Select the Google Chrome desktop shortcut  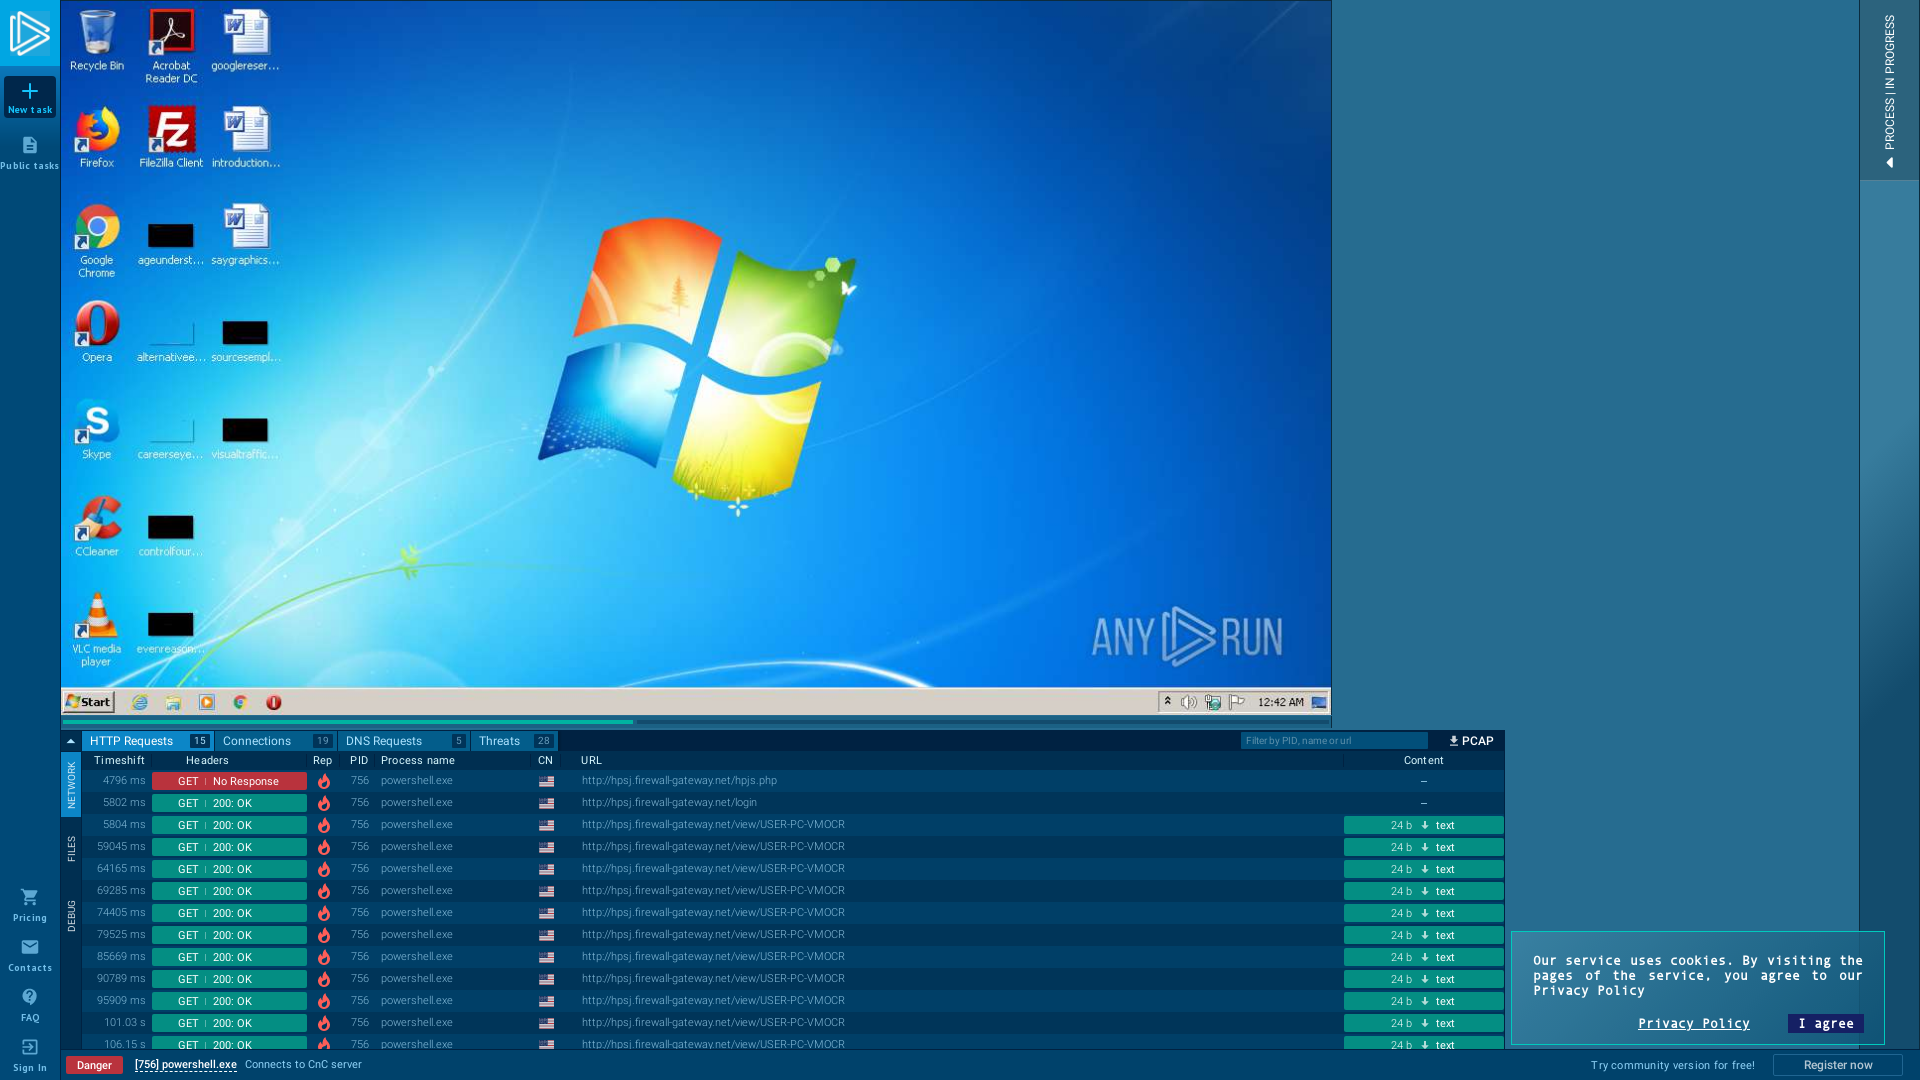point(97,241)
